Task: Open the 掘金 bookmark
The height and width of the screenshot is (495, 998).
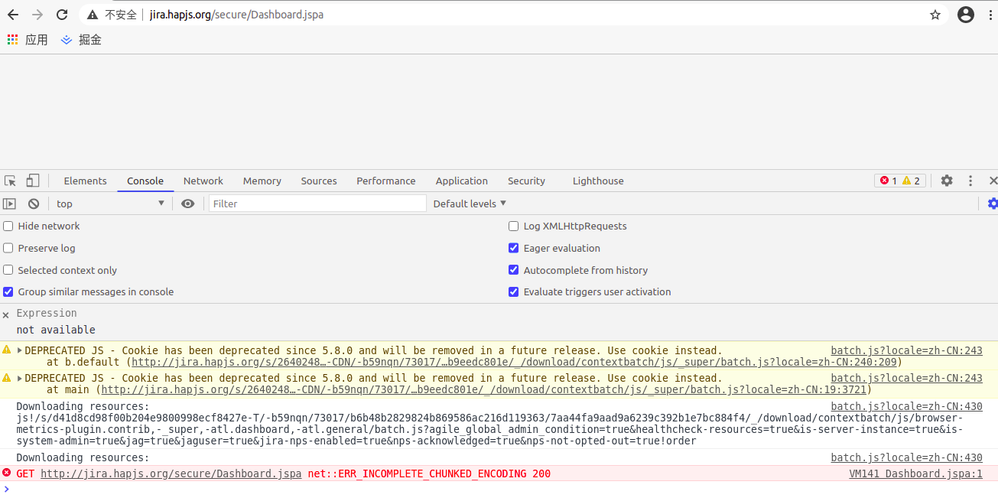Action: tap(81, 40)
